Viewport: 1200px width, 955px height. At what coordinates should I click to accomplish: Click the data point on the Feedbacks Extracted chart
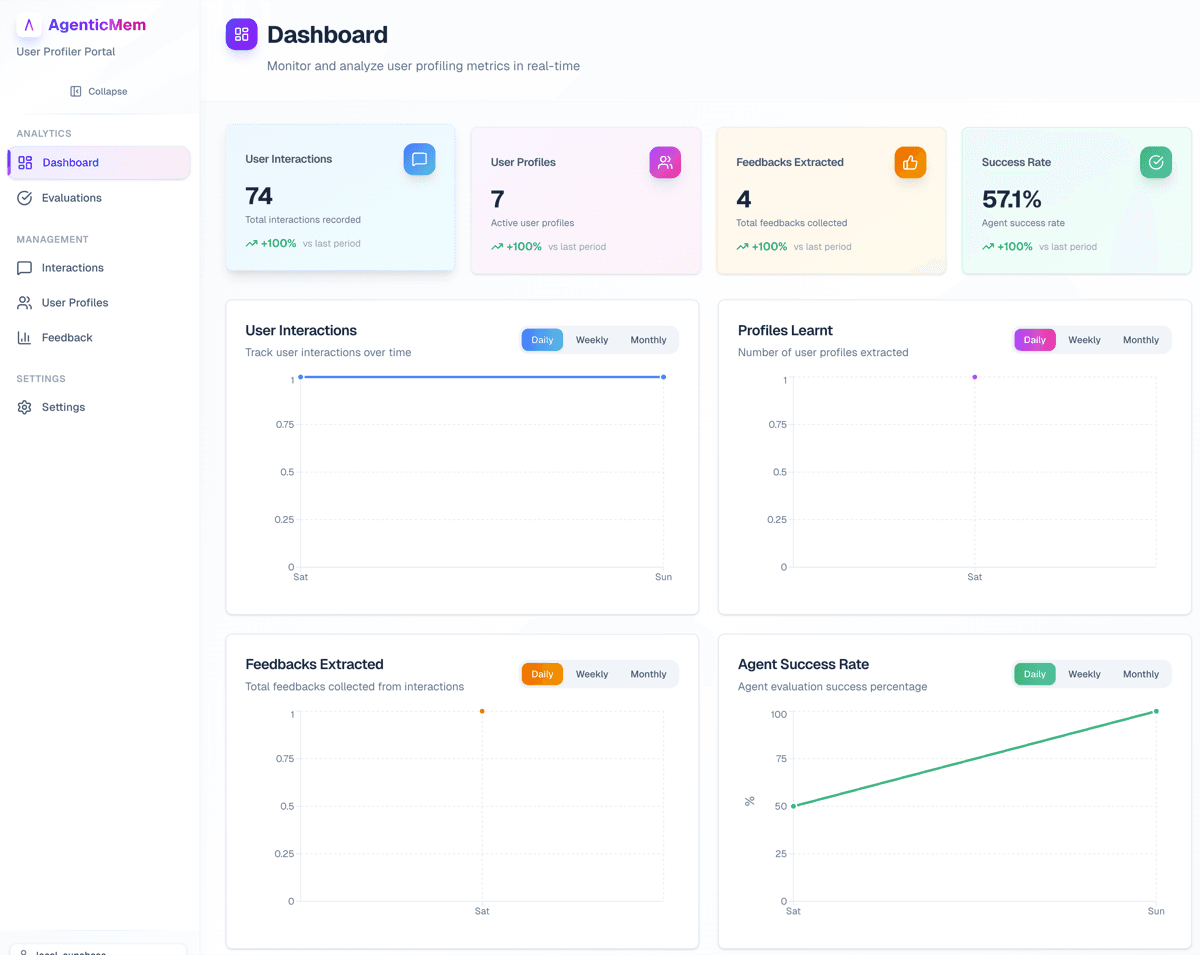coord(482,711)
